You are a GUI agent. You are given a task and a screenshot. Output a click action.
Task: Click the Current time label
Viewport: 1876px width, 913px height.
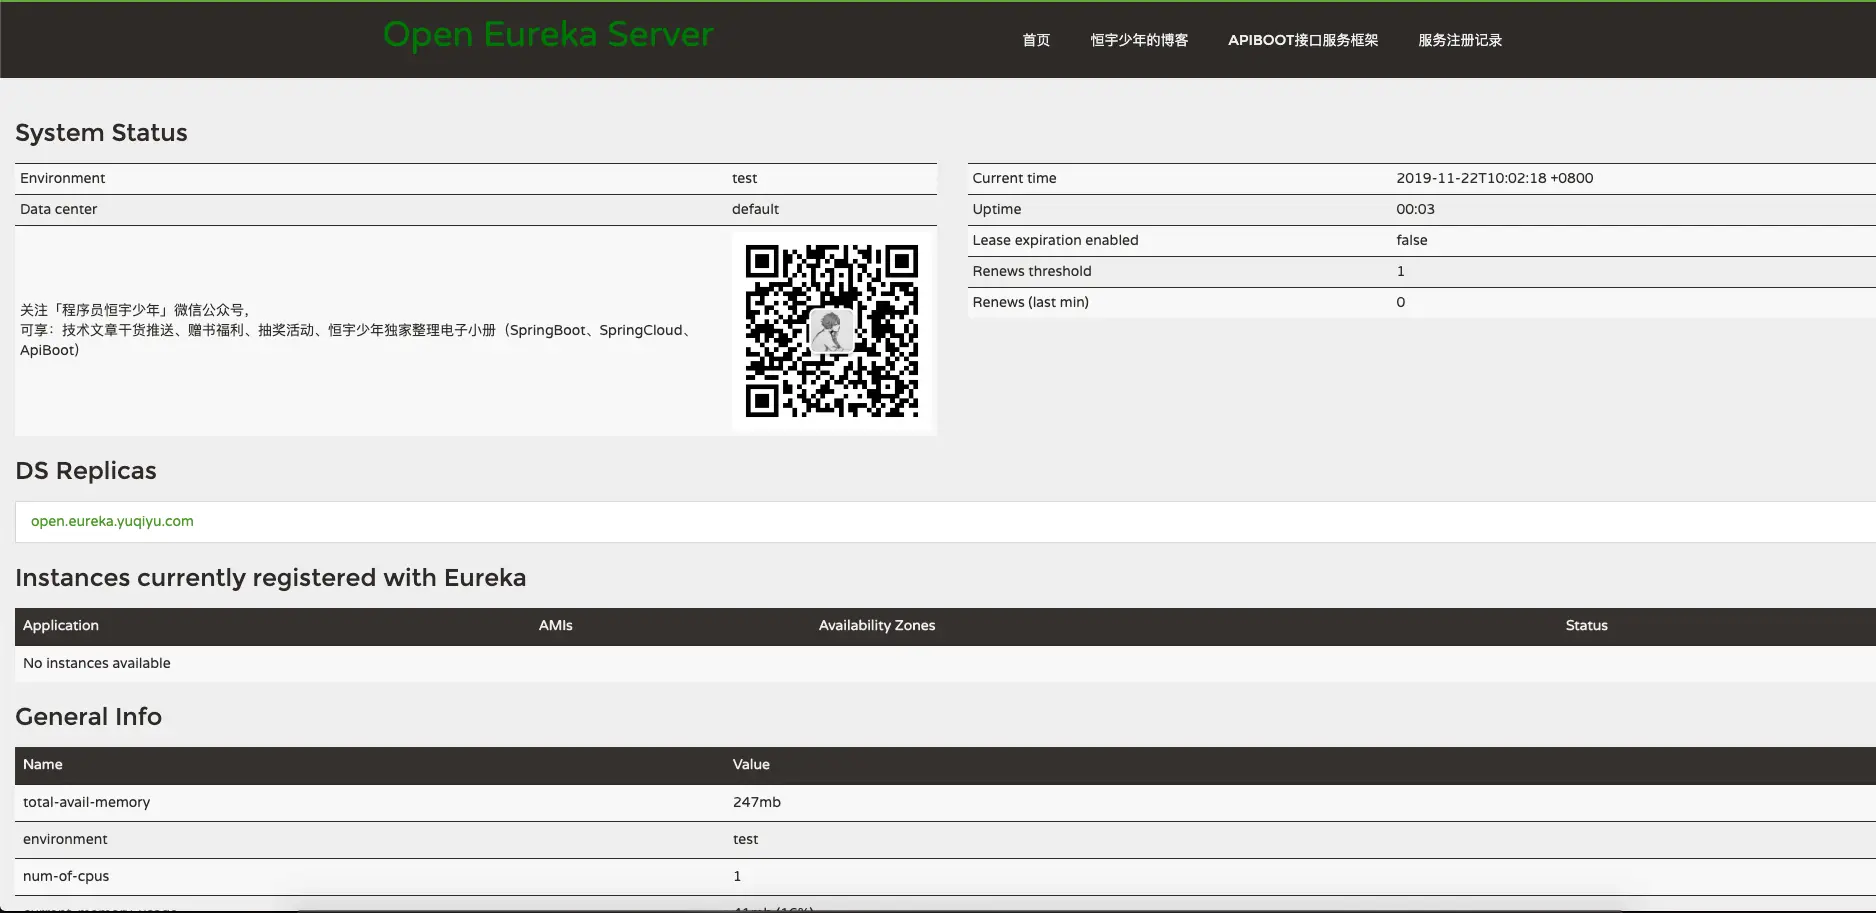coord(1014,178)
